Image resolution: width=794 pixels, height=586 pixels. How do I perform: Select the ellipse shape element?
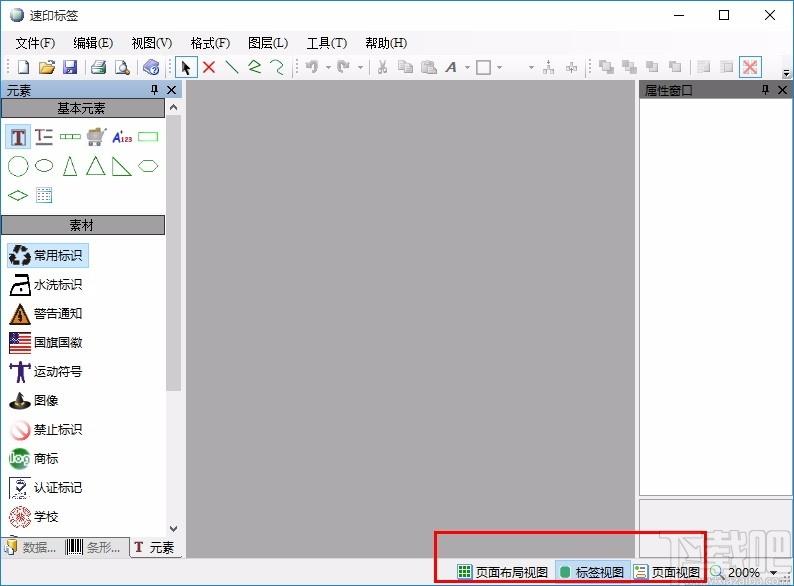(44, 166)
